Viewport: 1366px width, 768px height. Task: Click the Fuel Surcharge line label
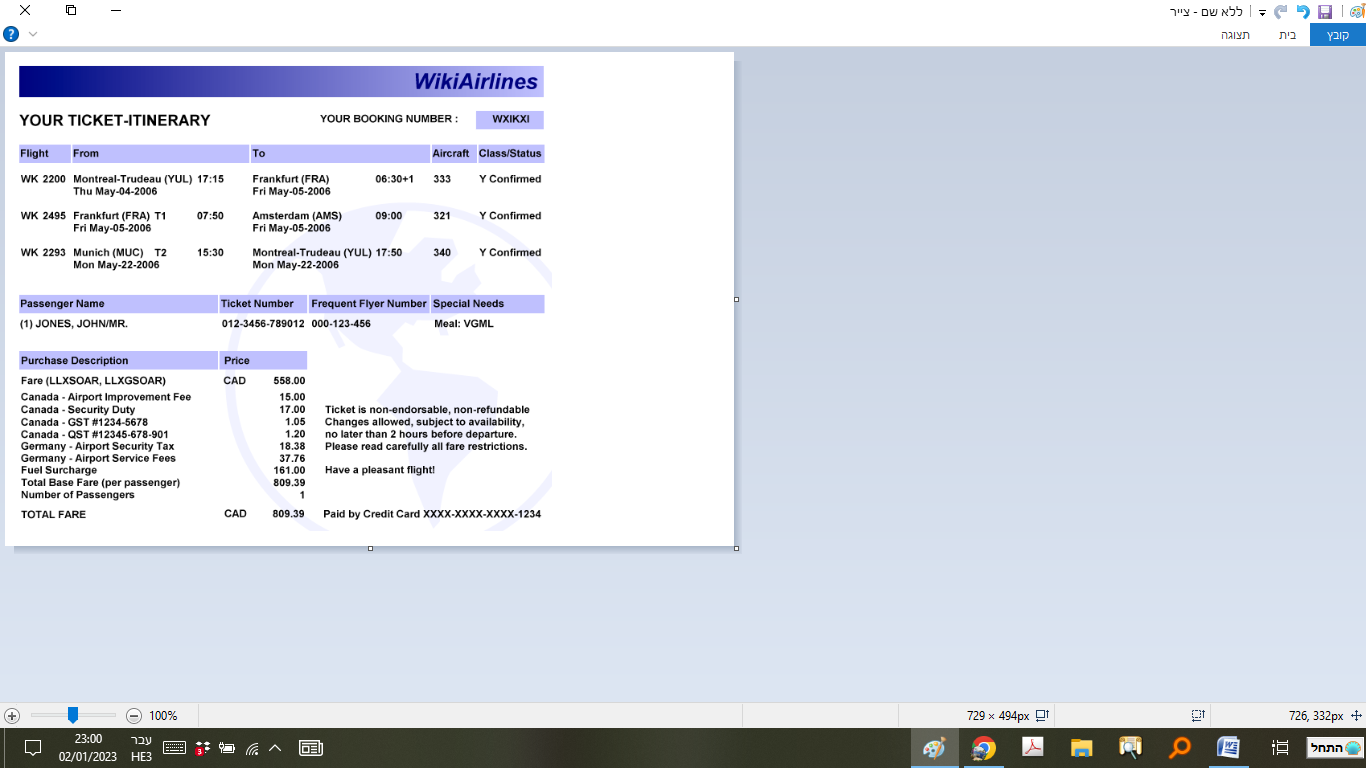[x=59, y=470]
